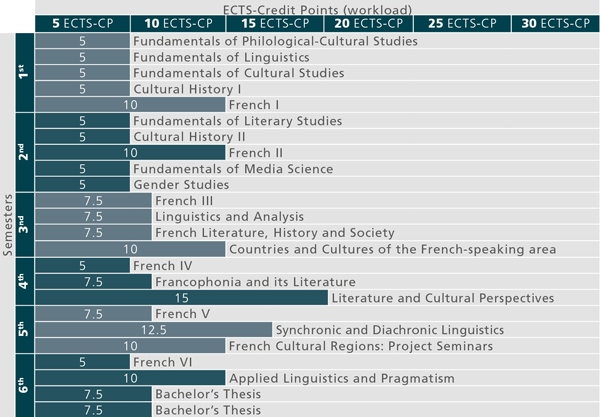Open Francophonia and its Literature module
The width and height of the screenshot is (600, 417).
[x=255, y=282]
